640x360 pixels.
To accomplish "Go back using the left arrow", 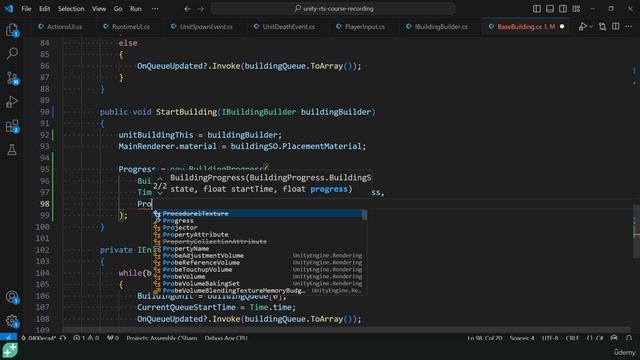I will pos(187,9).
